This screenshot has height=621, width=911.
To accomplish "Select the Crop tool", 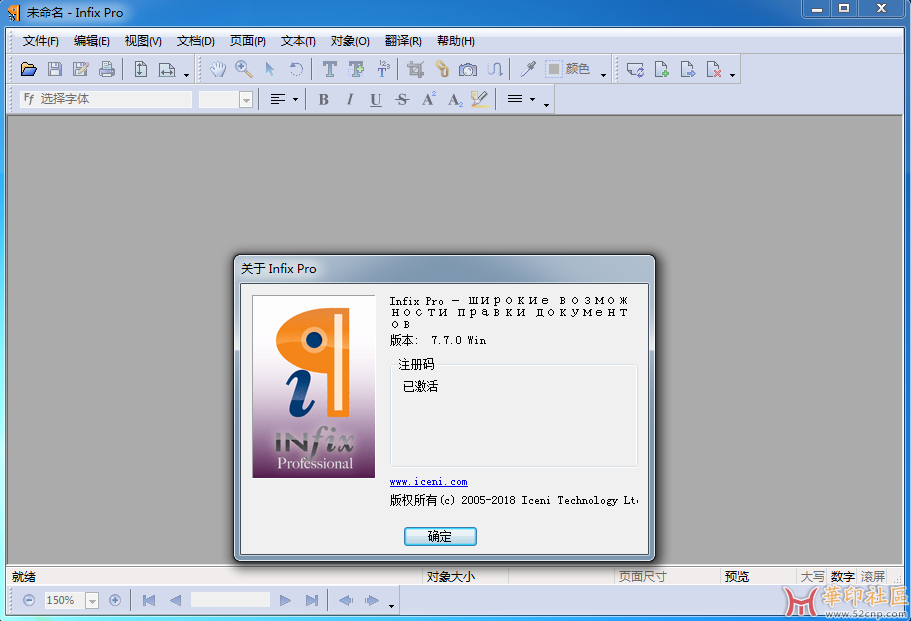I will tap(415, 70).
